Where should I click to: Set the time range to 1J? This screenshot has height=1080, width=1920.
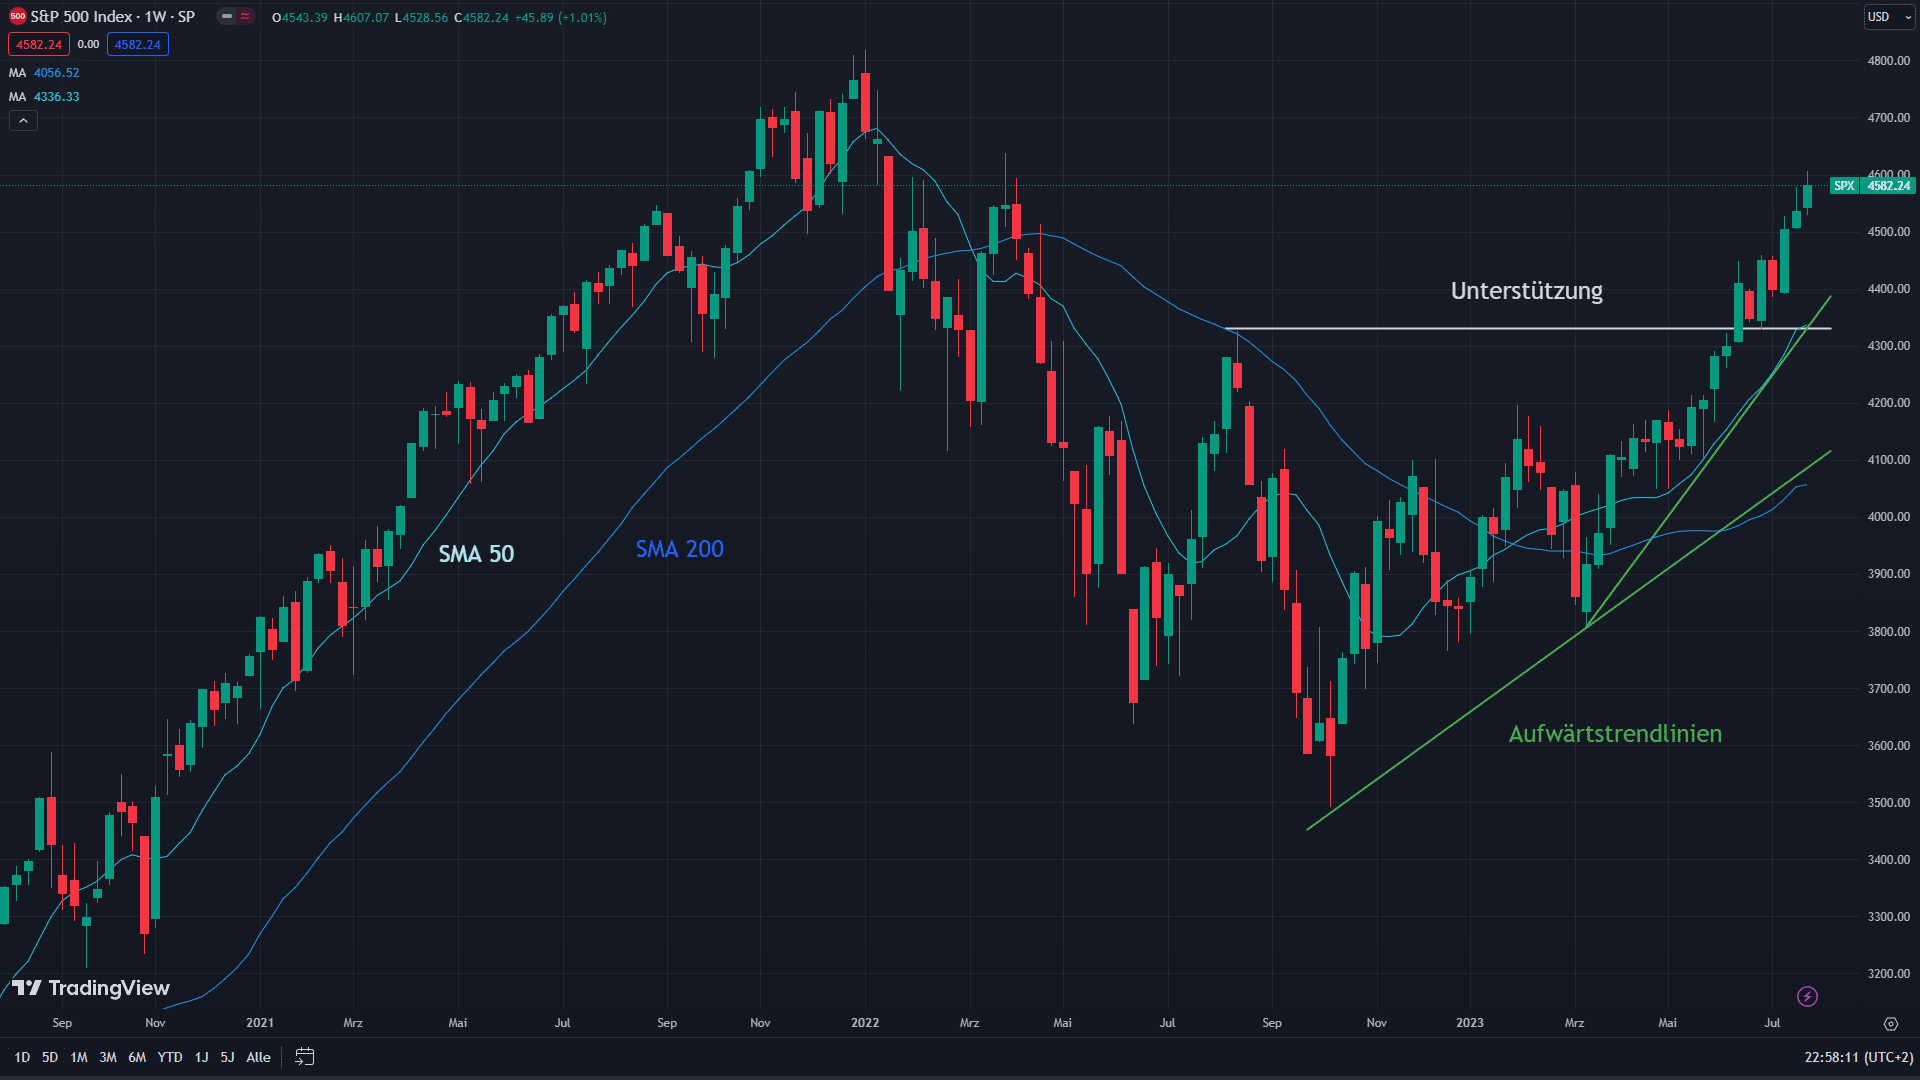(201, 1057)
